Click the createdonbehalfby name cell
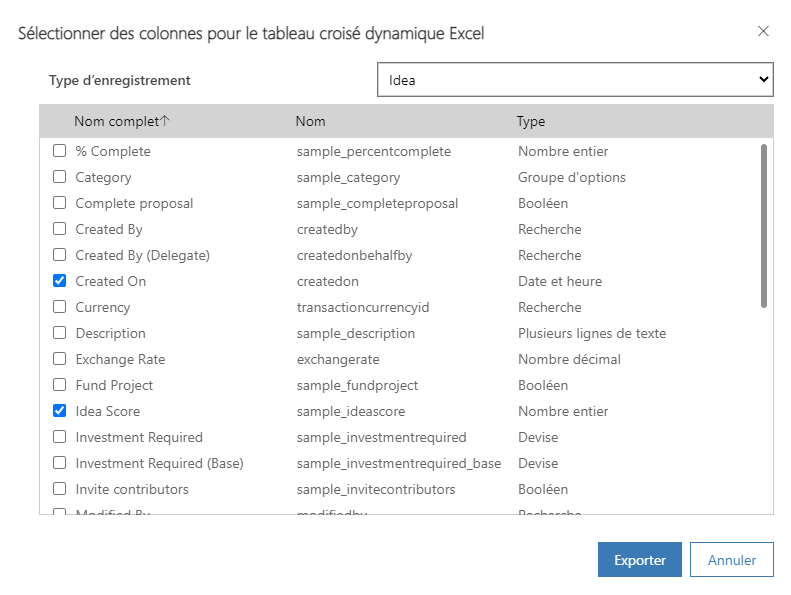 pos(355,255)
